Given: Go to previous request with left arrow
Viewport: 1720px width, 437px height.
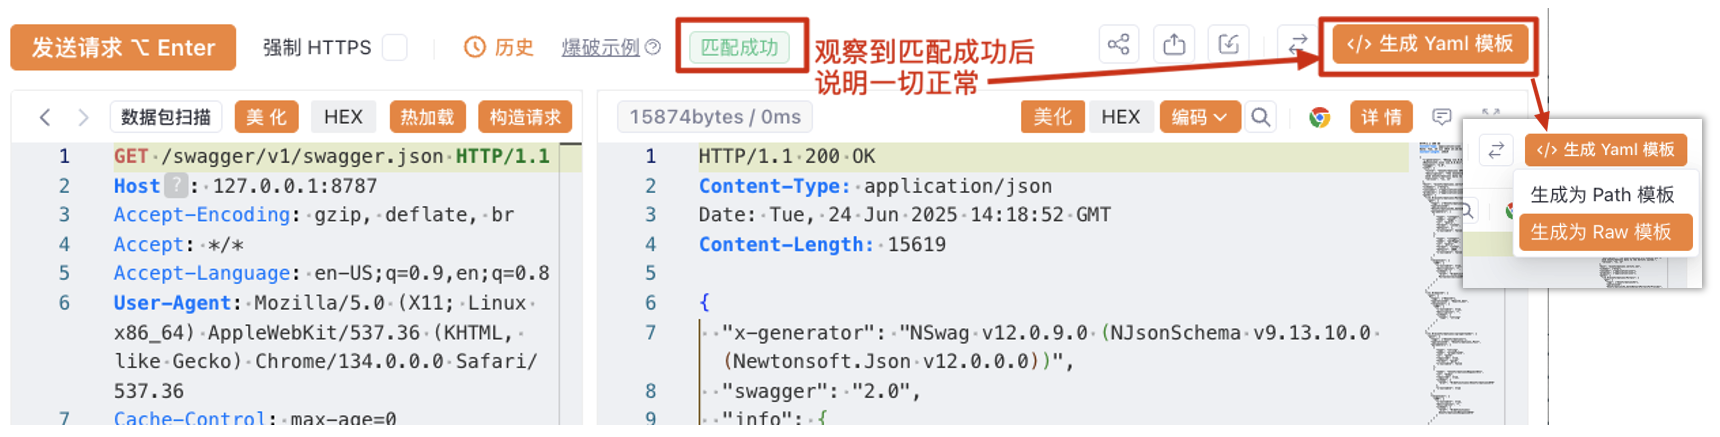Looking at the screenshot, I should [45, 117].
